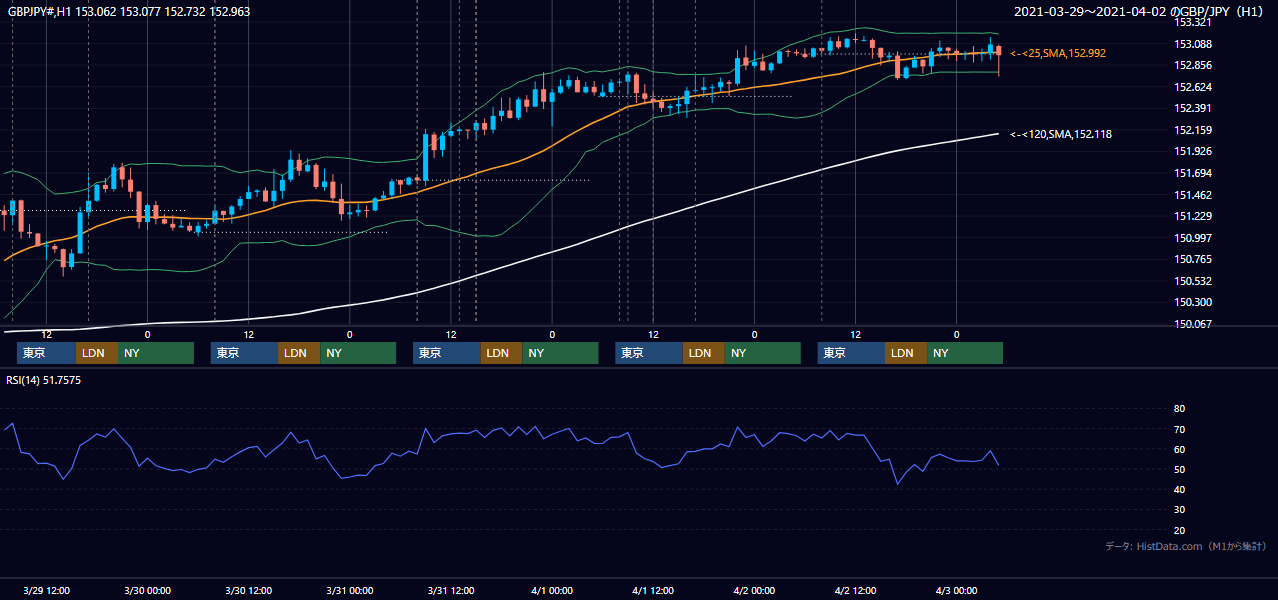Select the LDN session box for 4/2
The image size is (1278, 600).
[x=906, y=353]
